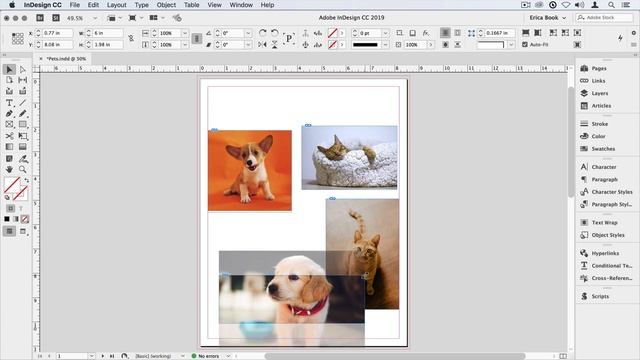Open the stroke type dropdown

pyautogui.click(x=385, y=44)
